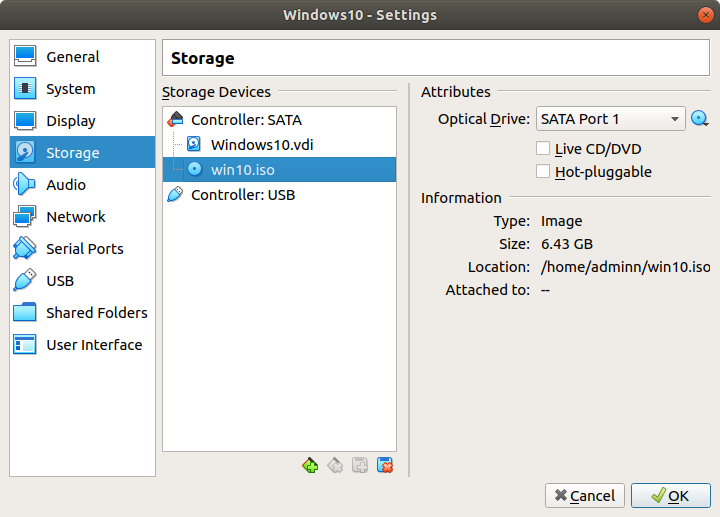This screenshot has height=517, width=720.
Task: Click the USB plug icon in sidebar
Action: [x=25, y=281]
